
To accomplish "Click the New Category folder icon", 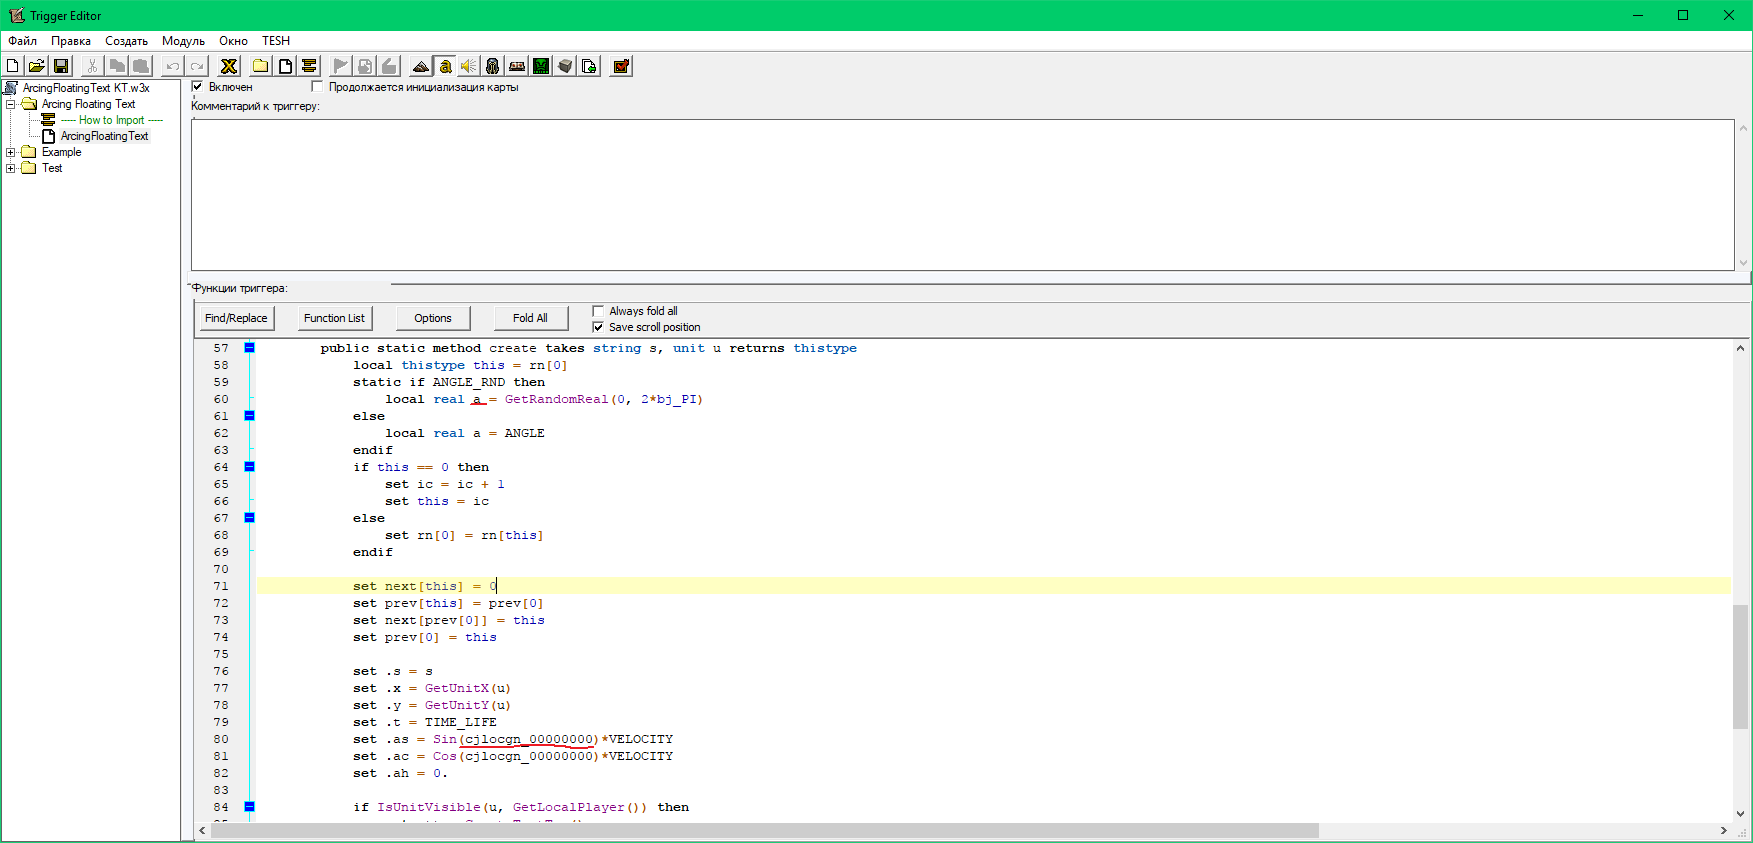I will (261, 66).
